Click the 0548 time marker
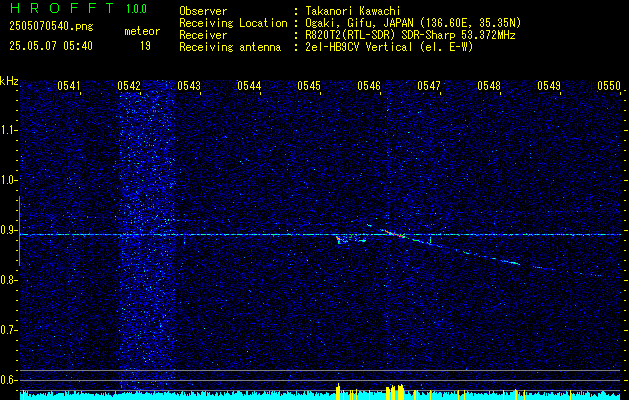629x400 pixels. pos(489,86)
